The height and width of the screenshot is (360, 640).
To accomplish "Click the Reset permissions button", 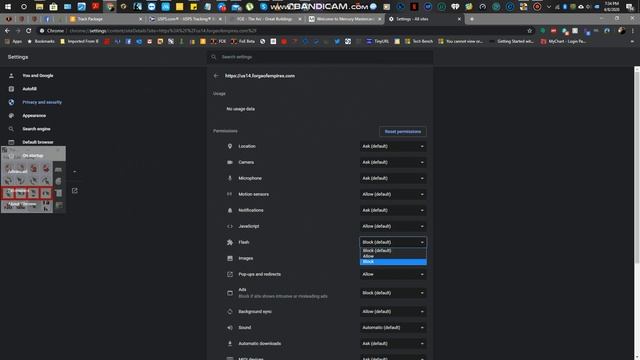I will 403,131.
